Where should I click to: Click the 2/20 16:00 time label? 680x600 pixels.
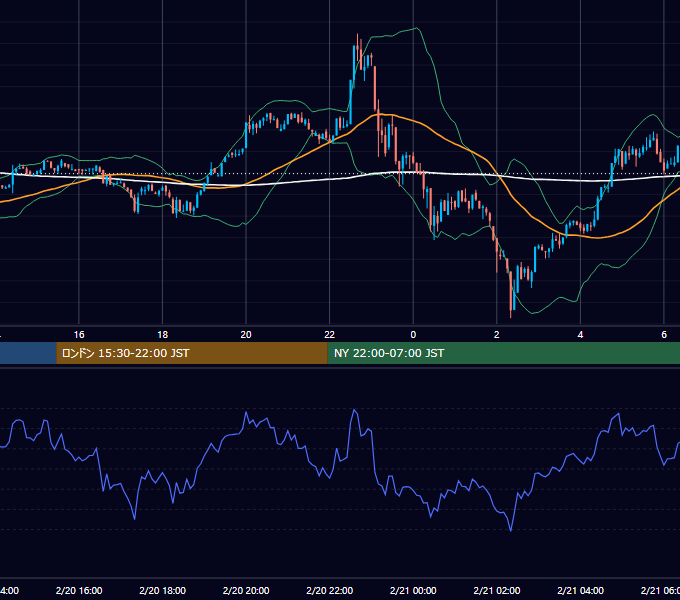(79, 590)
